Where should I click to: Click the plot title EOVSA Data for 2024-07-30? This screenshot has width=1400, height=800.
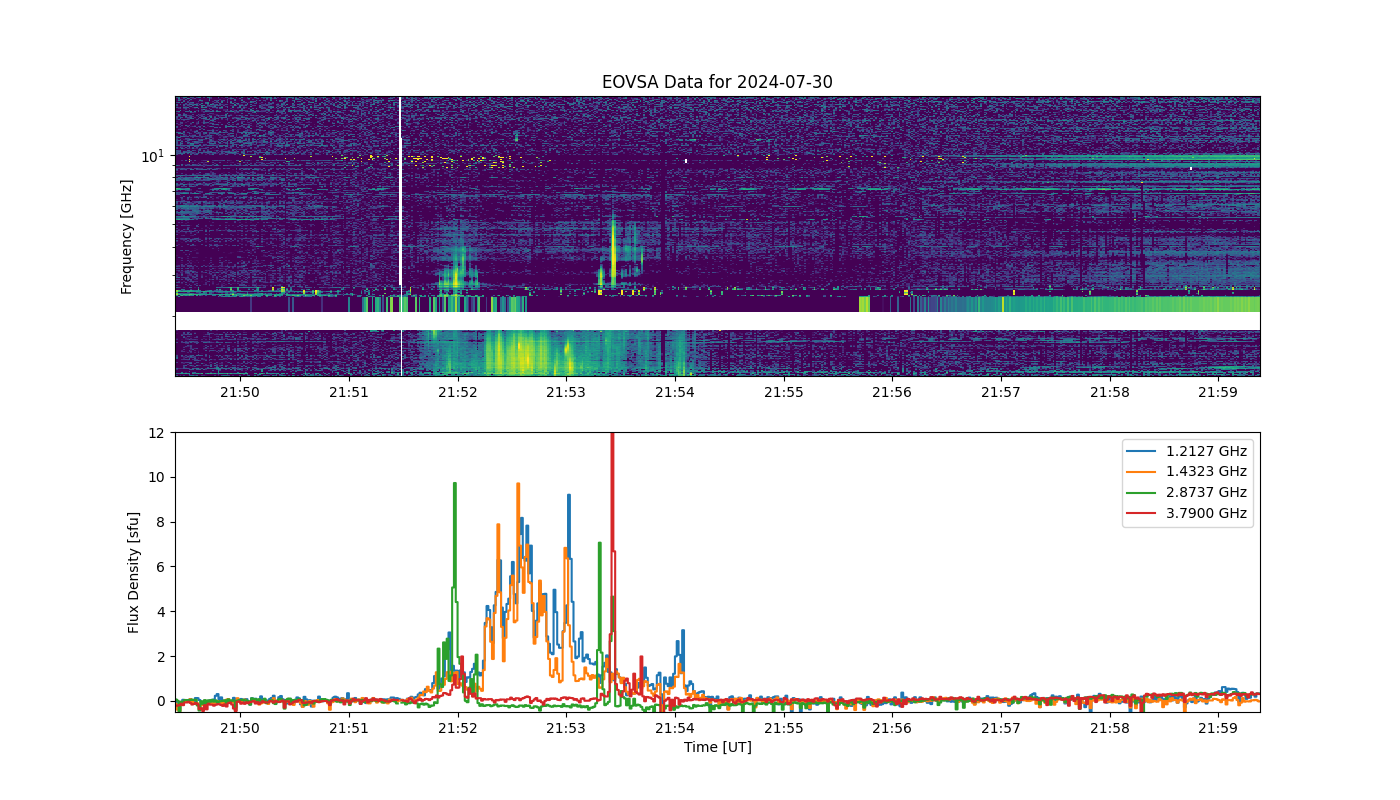[717, 82]
